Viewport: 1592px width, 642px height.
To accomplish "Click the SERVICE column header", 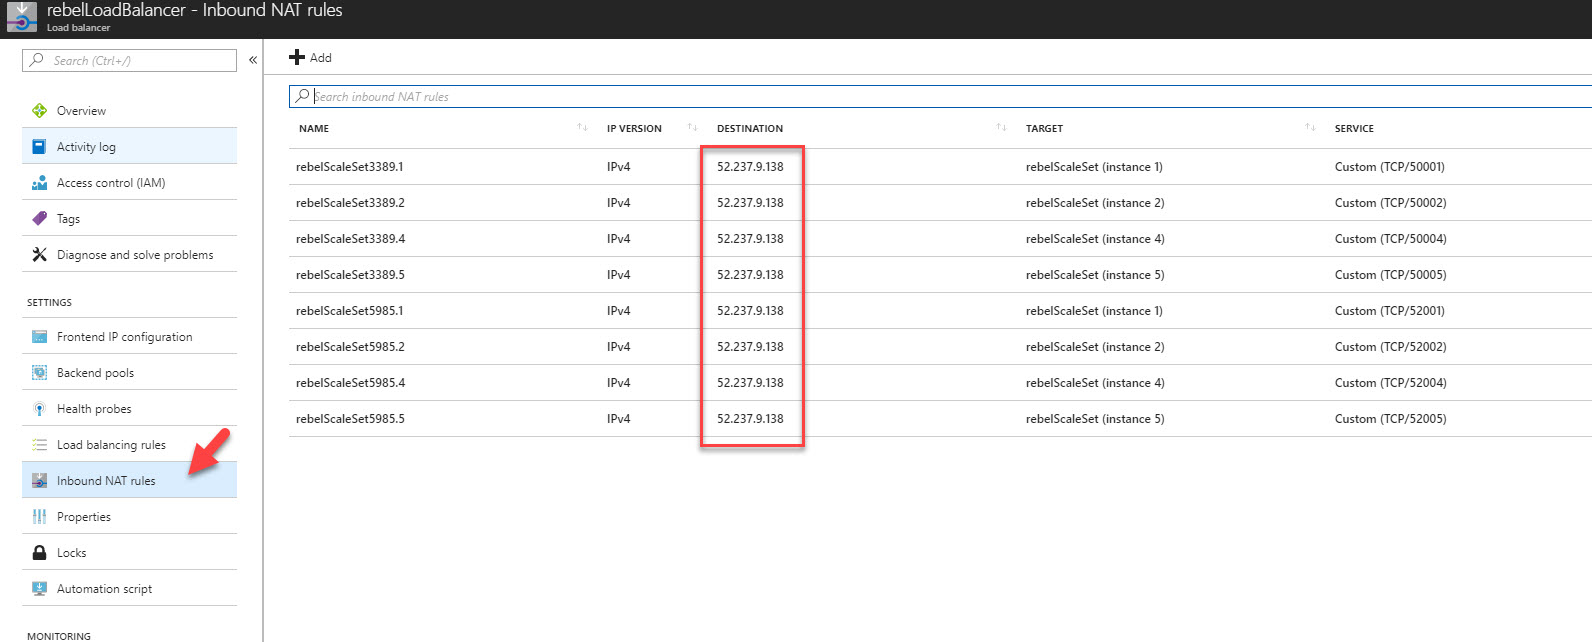I will pyautogui.click(x=1354, y=128).
